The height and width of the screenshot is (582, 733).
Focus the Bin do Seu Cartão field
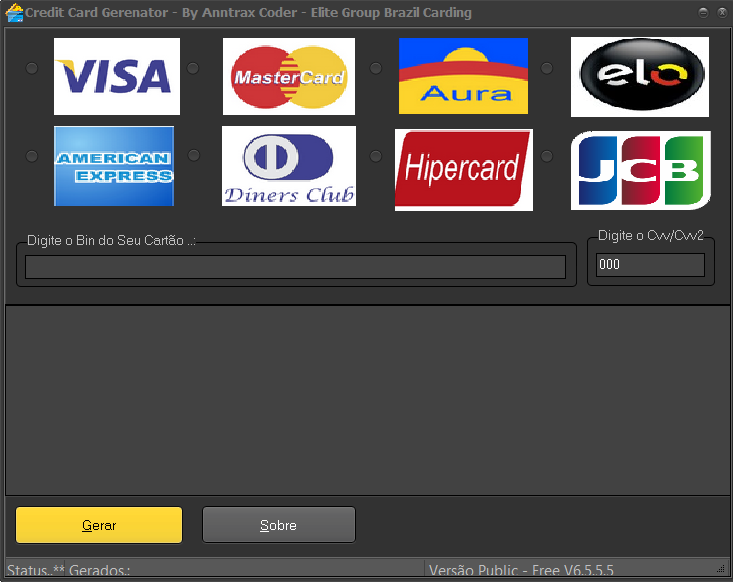point(295,267)
